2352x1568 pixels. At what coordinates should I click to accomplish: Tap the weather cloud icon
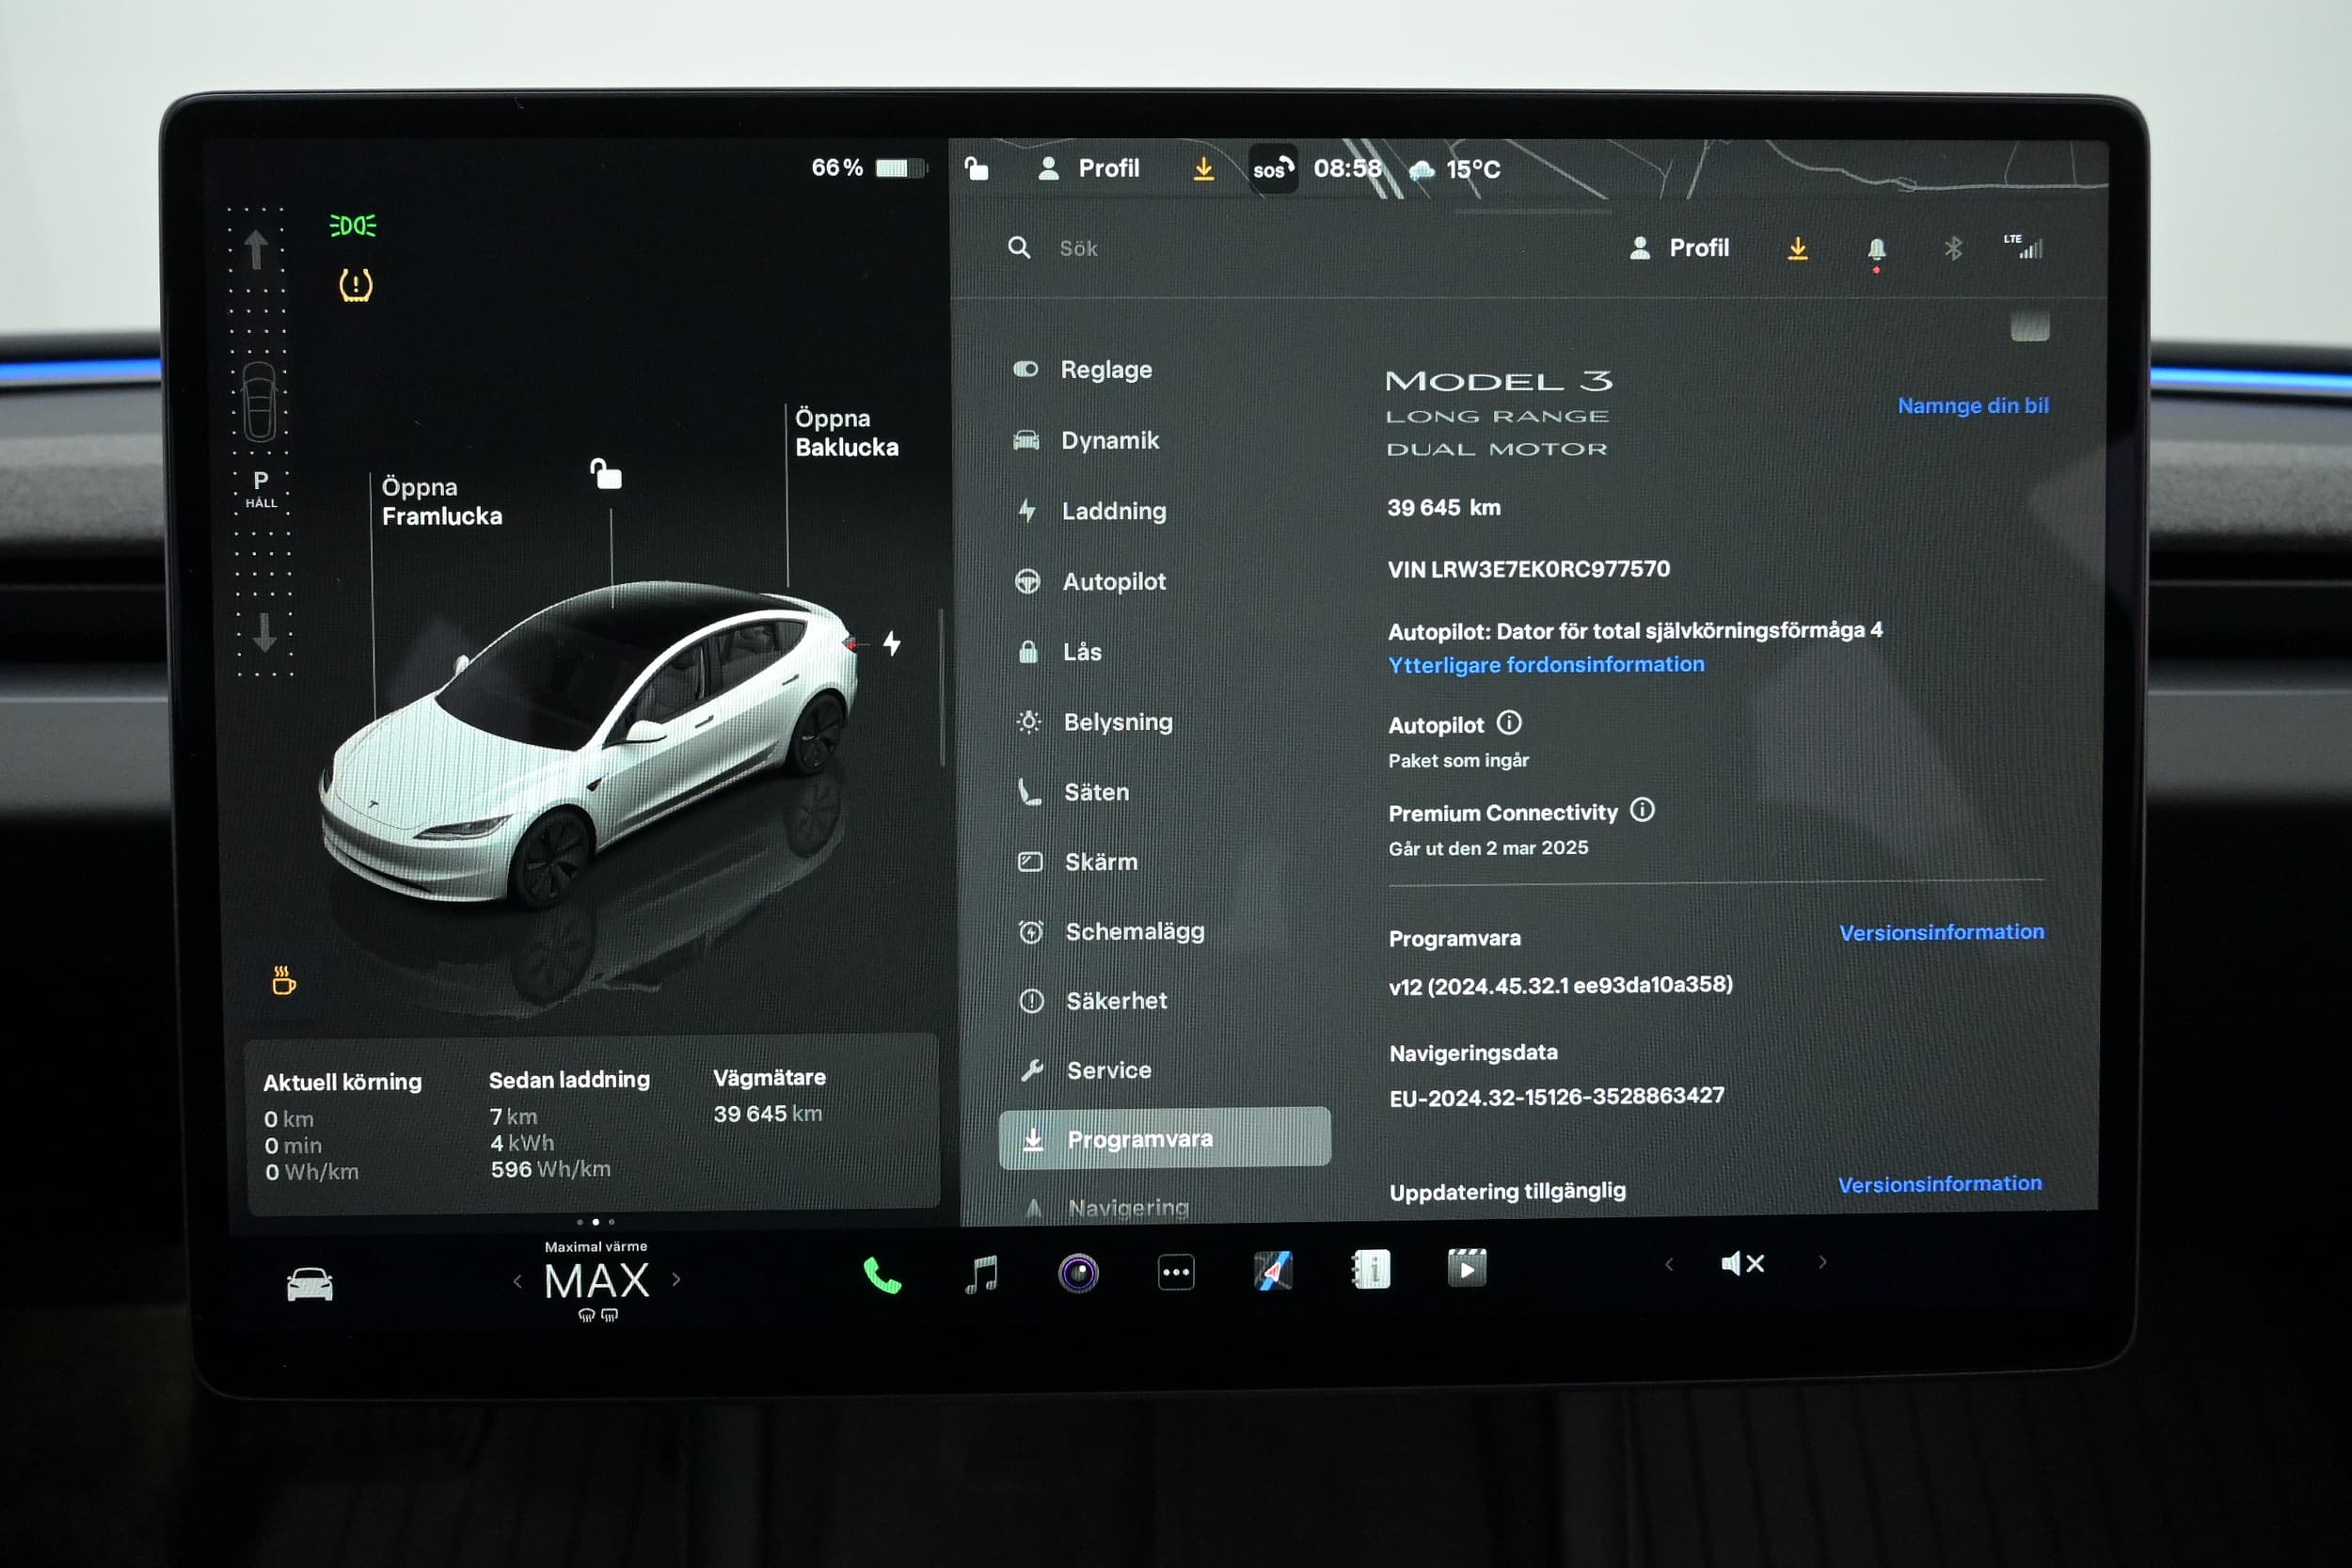[1421, 170]
